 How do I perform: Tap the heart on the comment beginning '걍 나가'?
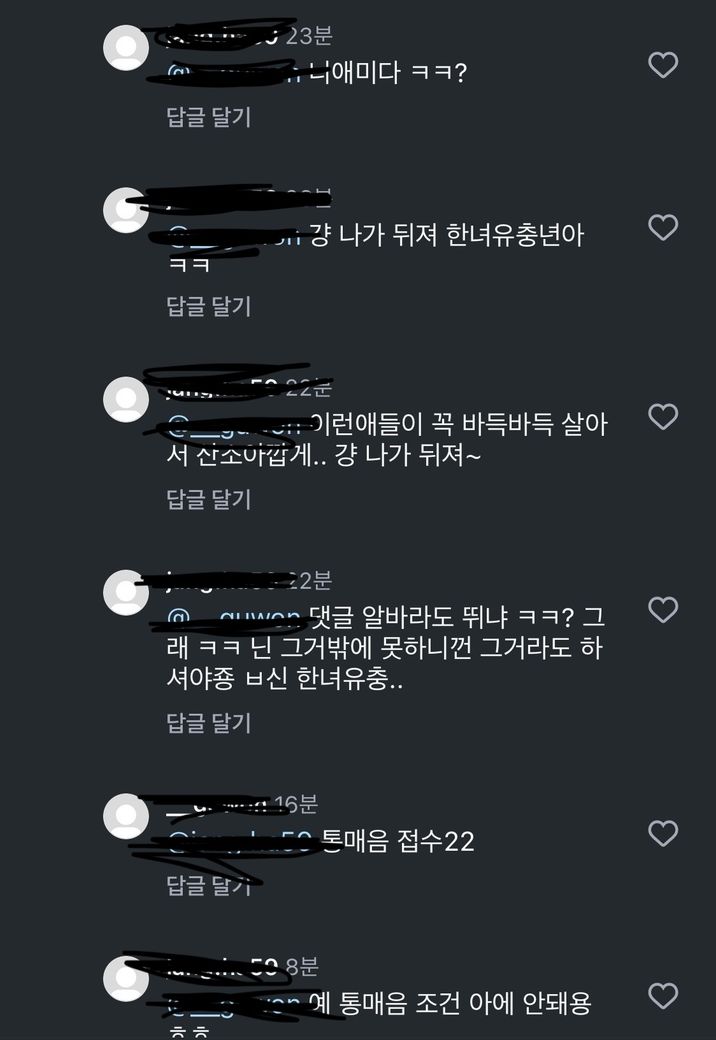tap(663, 228)
